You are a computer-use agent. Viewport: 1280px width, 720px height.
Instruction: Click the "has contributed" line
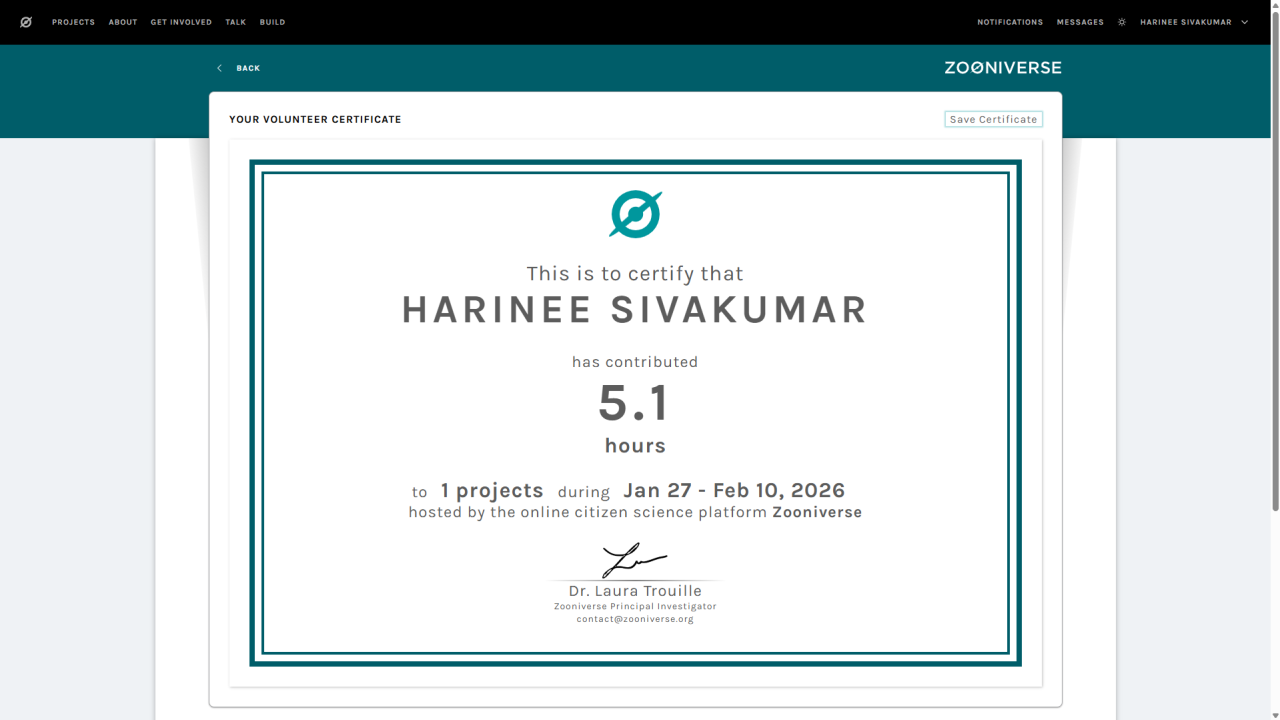point(635,362)
